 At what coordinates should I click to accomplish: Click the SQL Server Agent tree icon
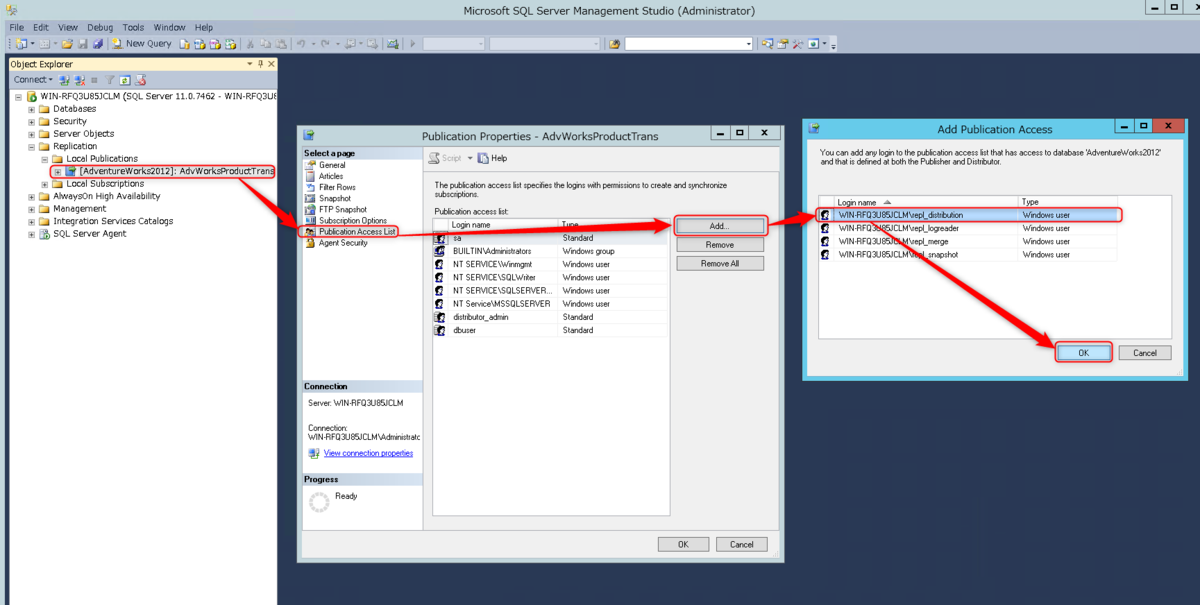click(45, 234)
